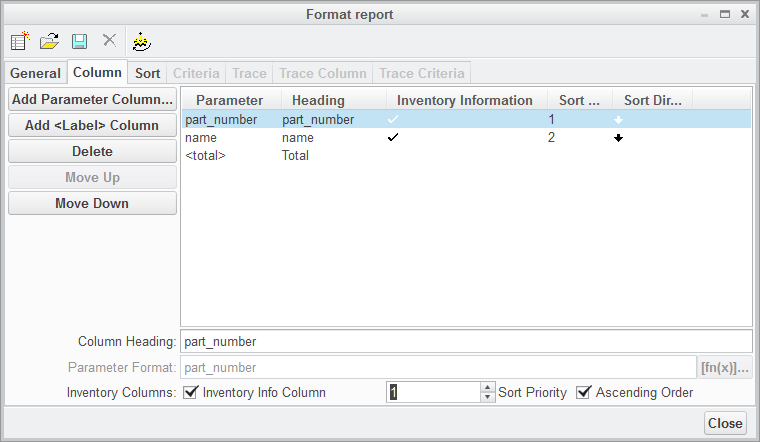
Task: Toggle inventory checkmark in part_number row
Action: click(x=393, y=119)
